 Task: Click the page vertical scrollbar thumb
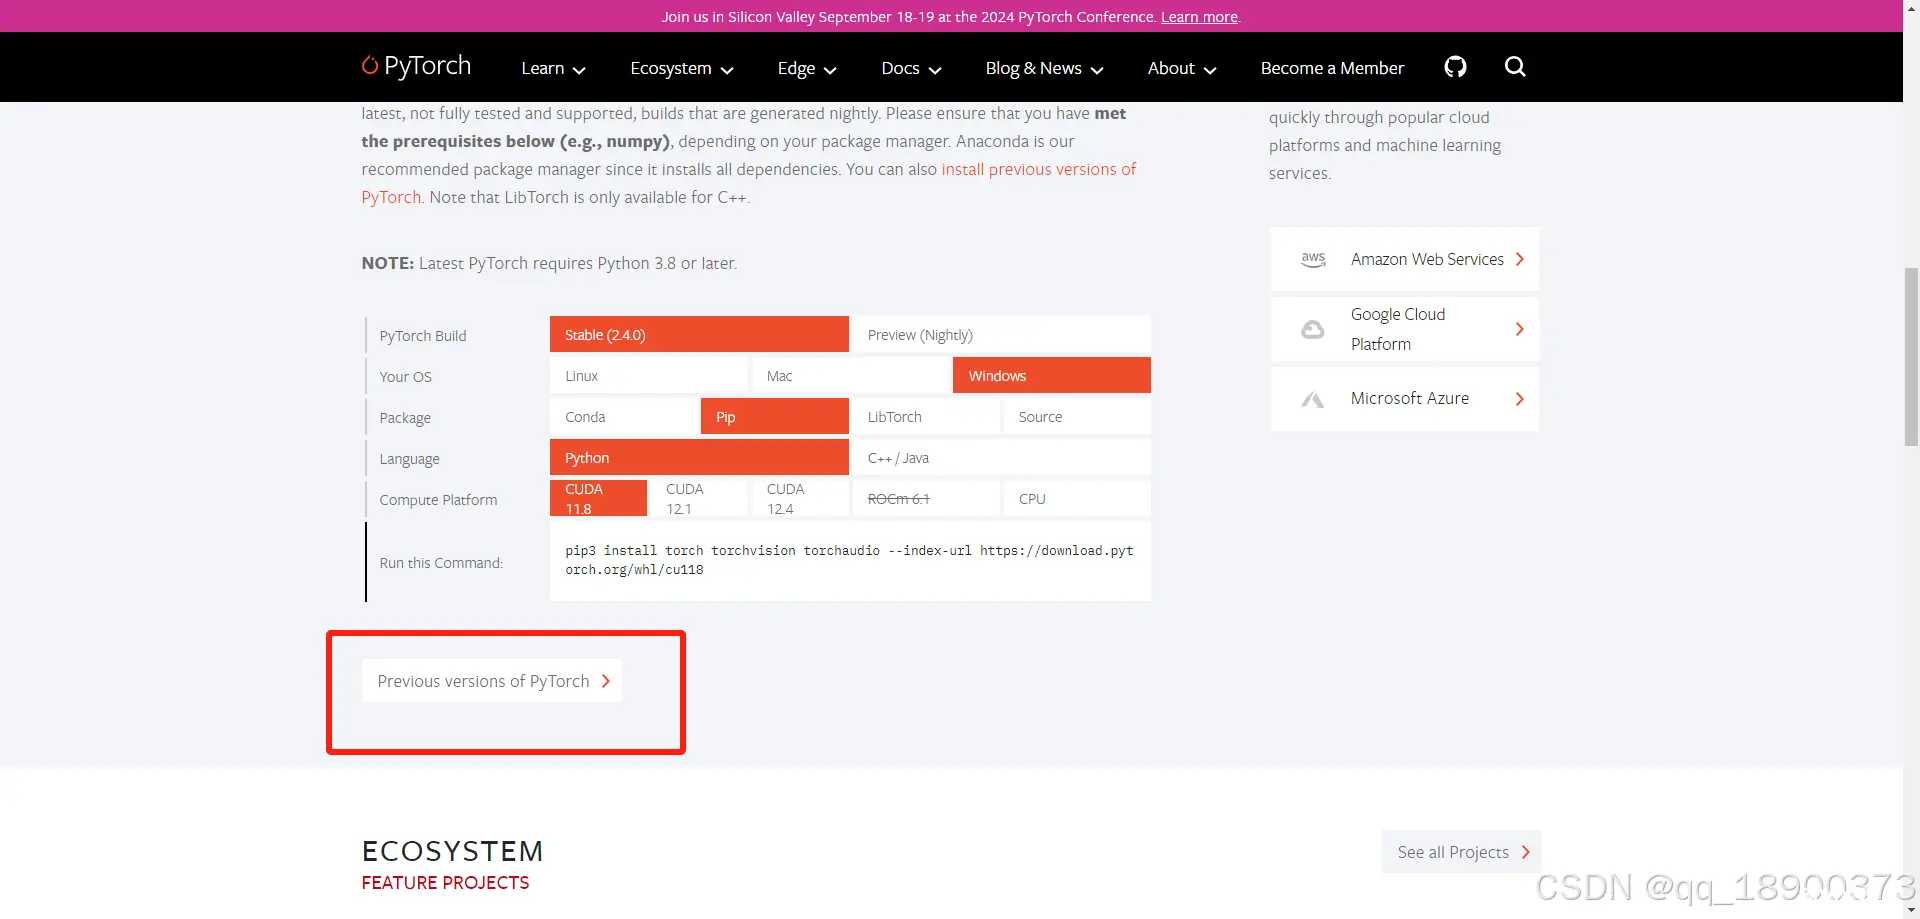click(1911, 357)
